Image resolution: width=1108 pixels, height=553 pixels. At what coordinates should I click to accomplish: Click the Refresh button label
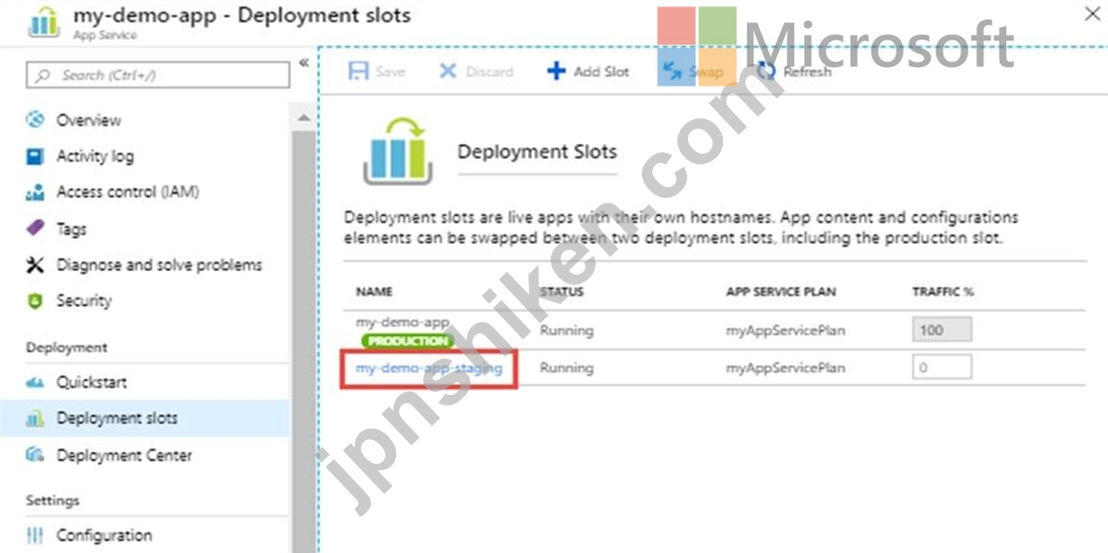[x=807, y=71]
